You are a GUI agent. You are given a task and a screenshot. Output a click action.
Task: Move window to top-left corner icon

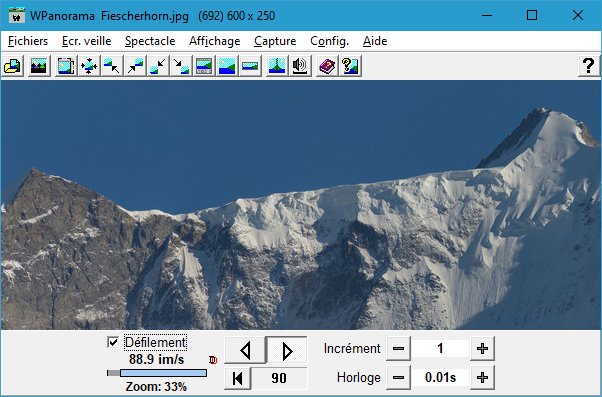[112, 66]
